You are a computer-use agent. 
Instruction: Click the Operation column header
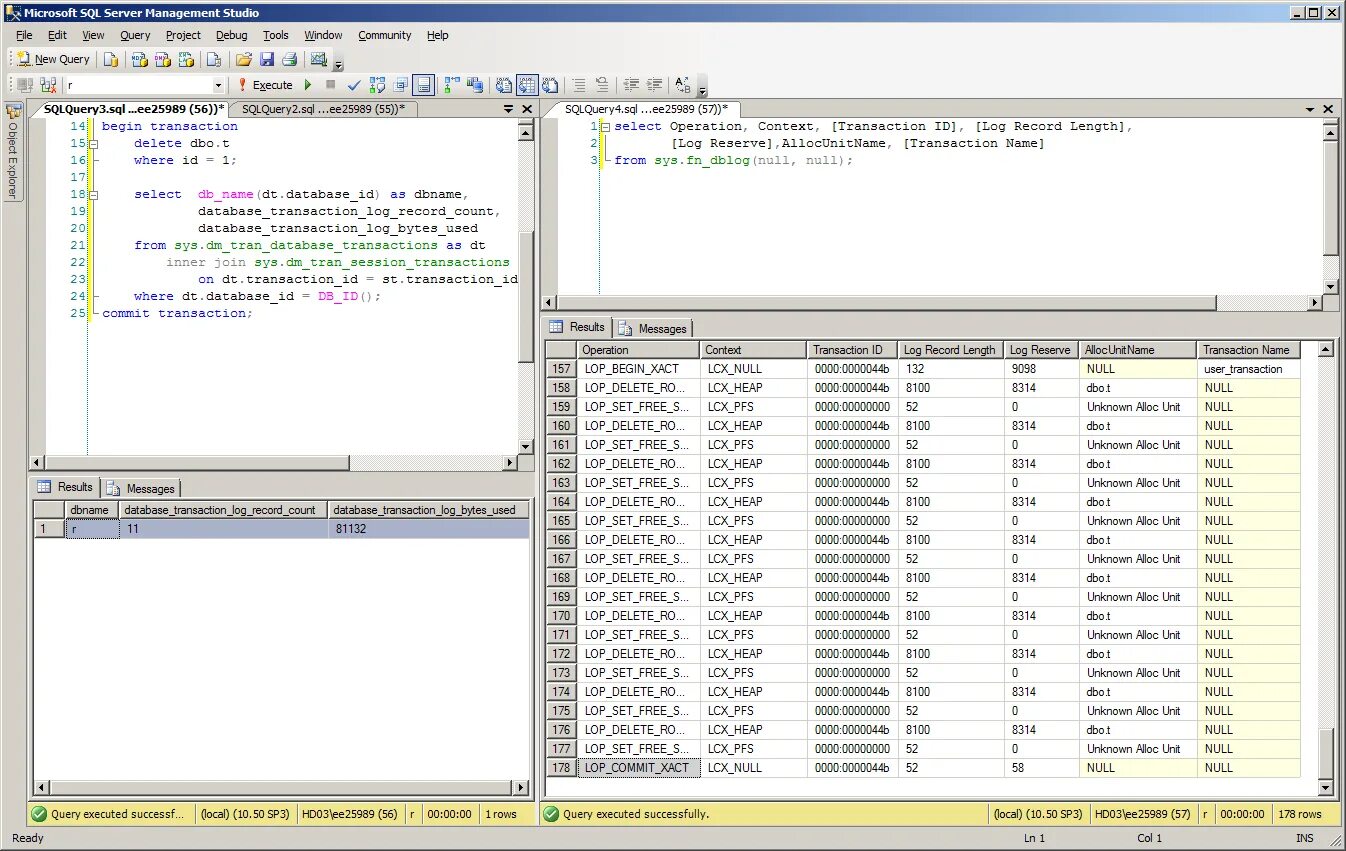click(638, 350)
